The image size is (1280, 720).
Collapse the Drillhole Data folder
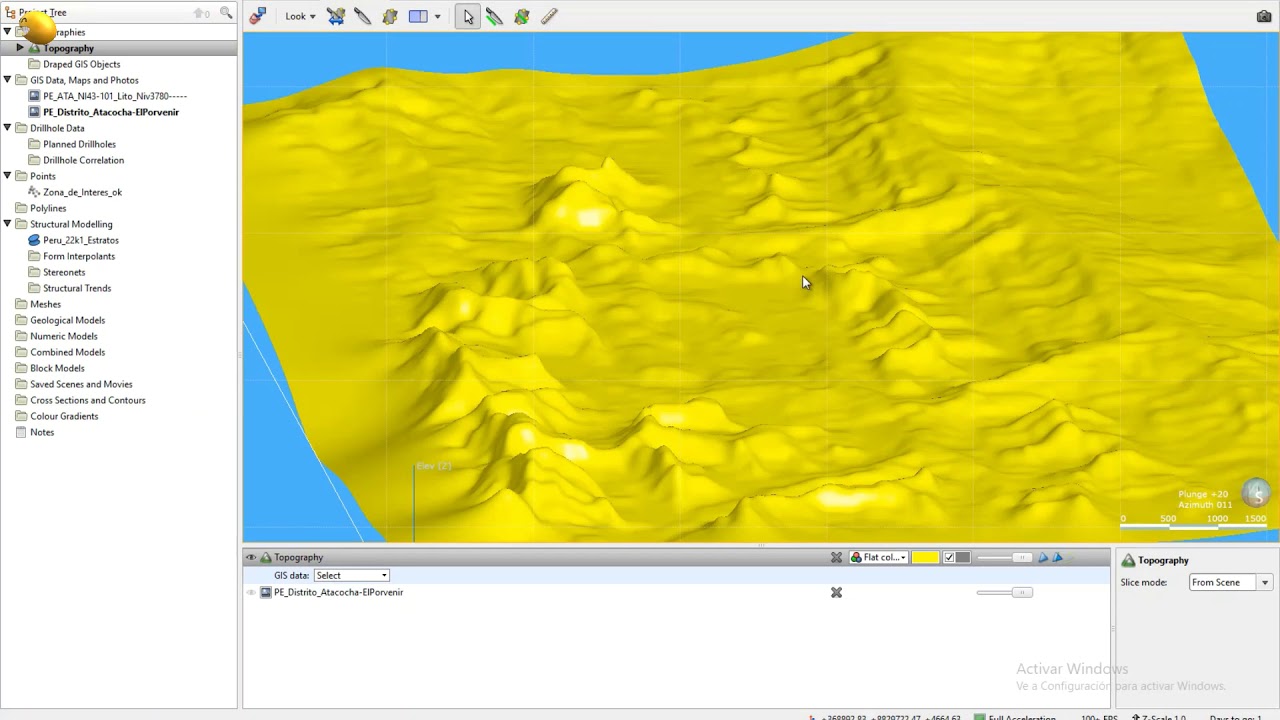click(7, 128)
